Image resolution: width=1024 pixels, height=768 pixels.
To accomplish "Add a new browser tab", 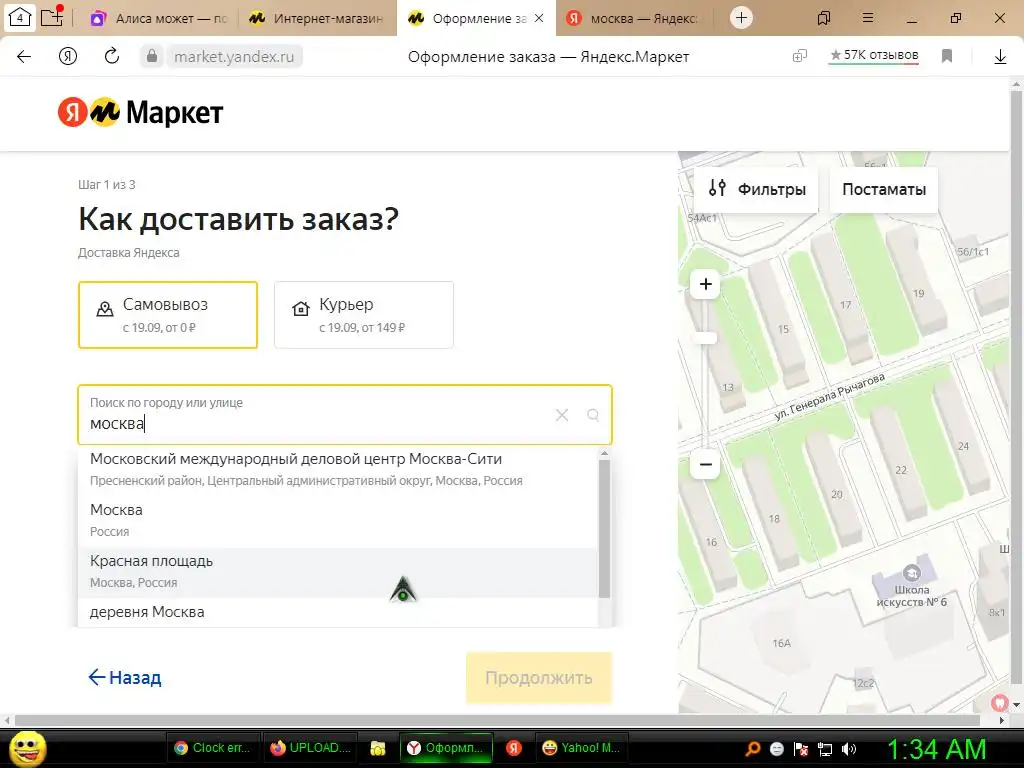I will point(741,18).
